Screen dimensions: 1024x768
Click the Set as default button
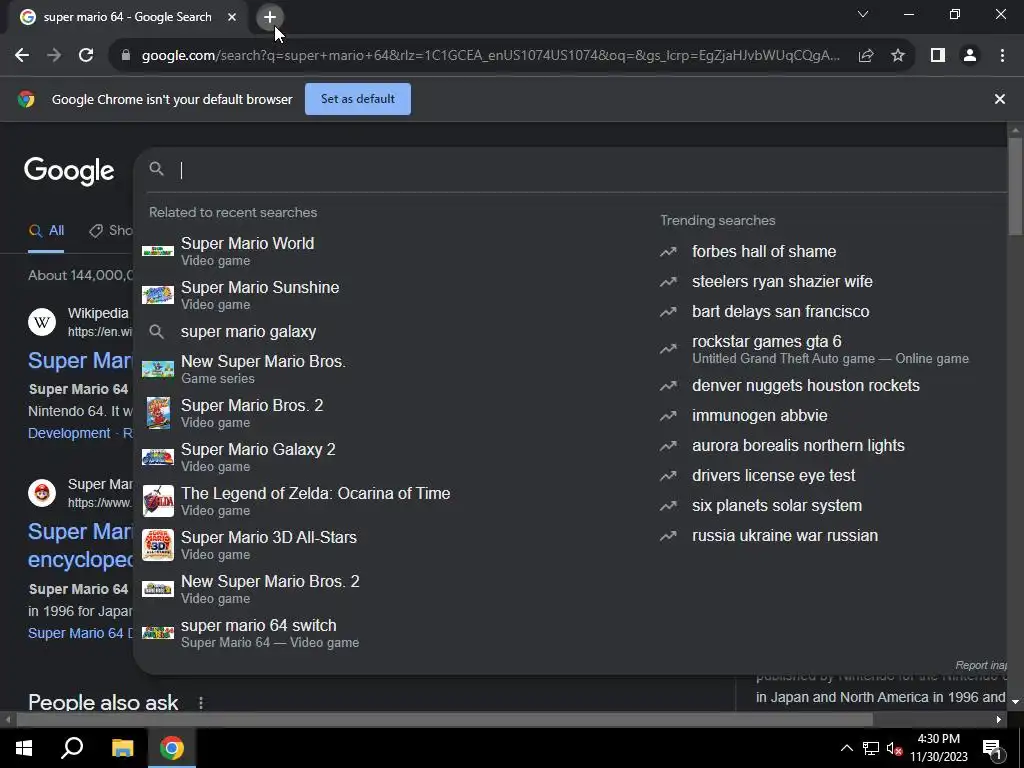pyautogui.click(x=358, y=99)
